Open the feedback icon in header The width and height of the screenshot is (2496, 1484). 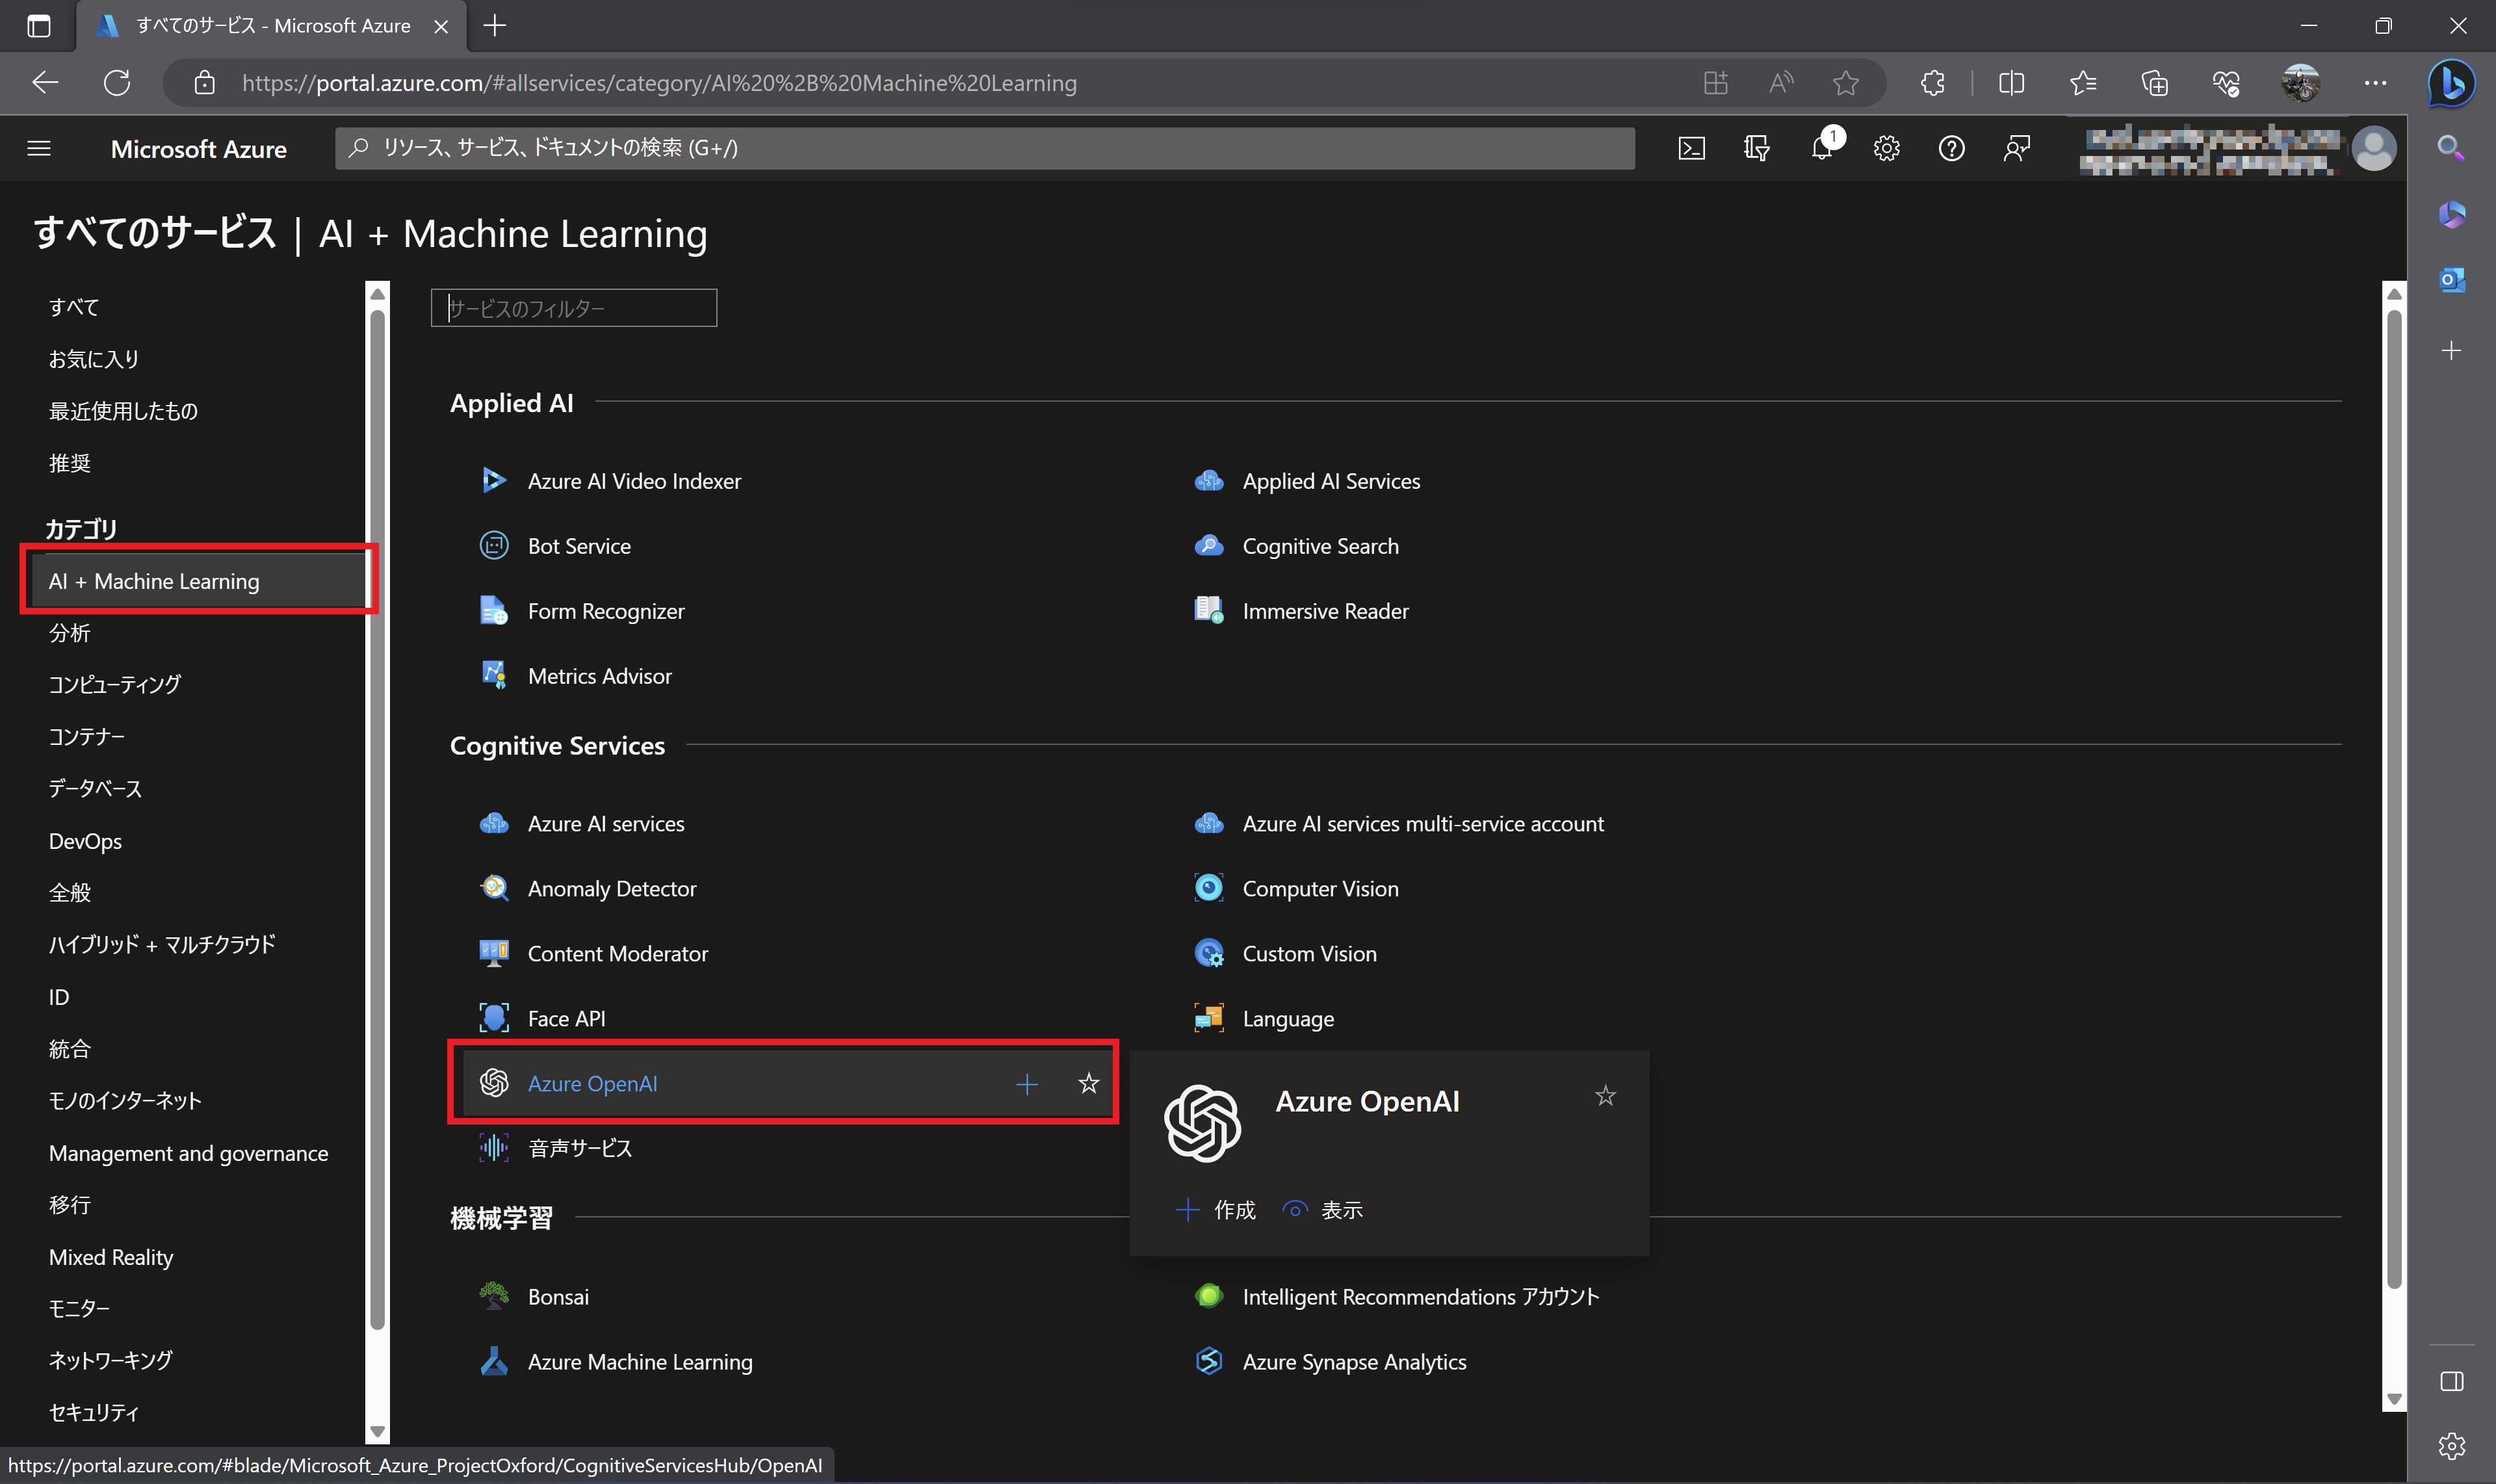2016,148
